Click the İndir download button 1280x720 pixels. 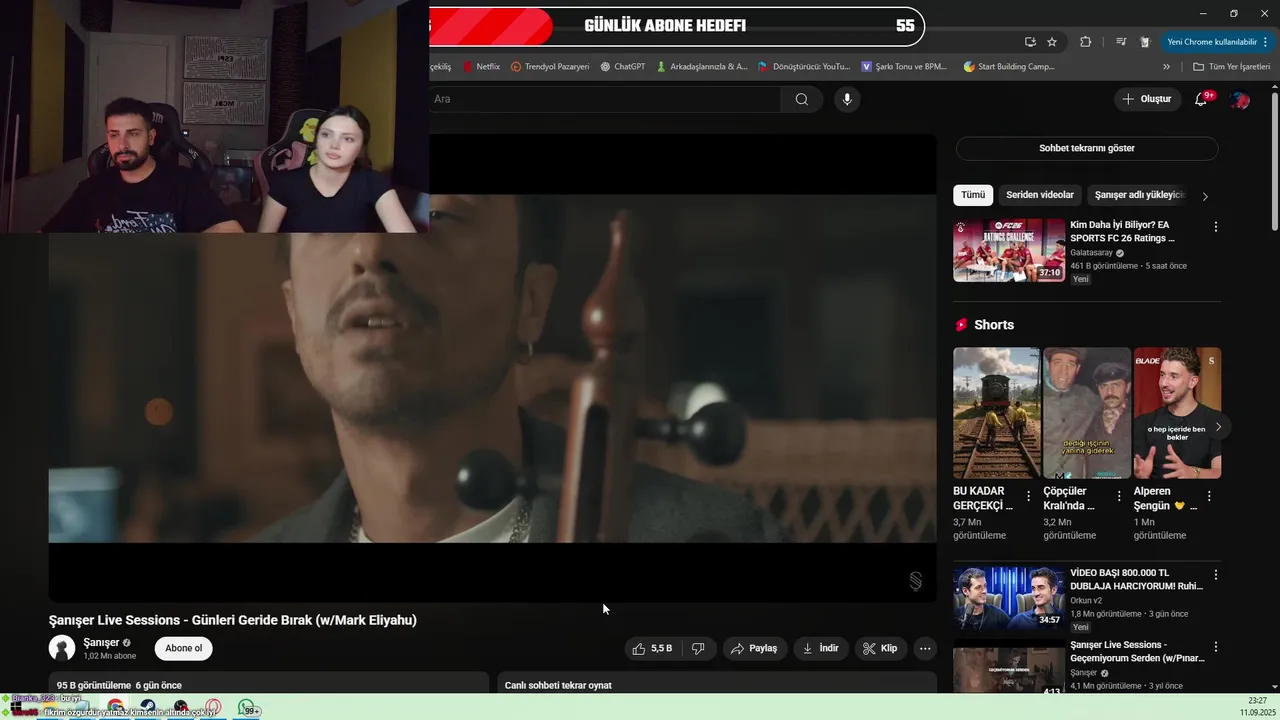821,648
